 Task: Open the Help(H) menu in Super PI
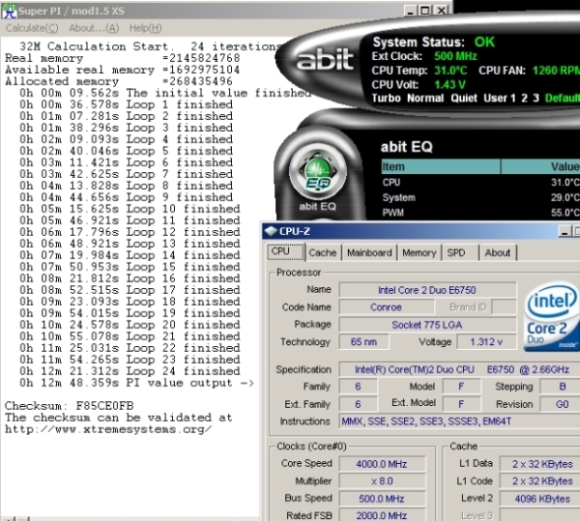pyautogui.click(x=145, y=28)
